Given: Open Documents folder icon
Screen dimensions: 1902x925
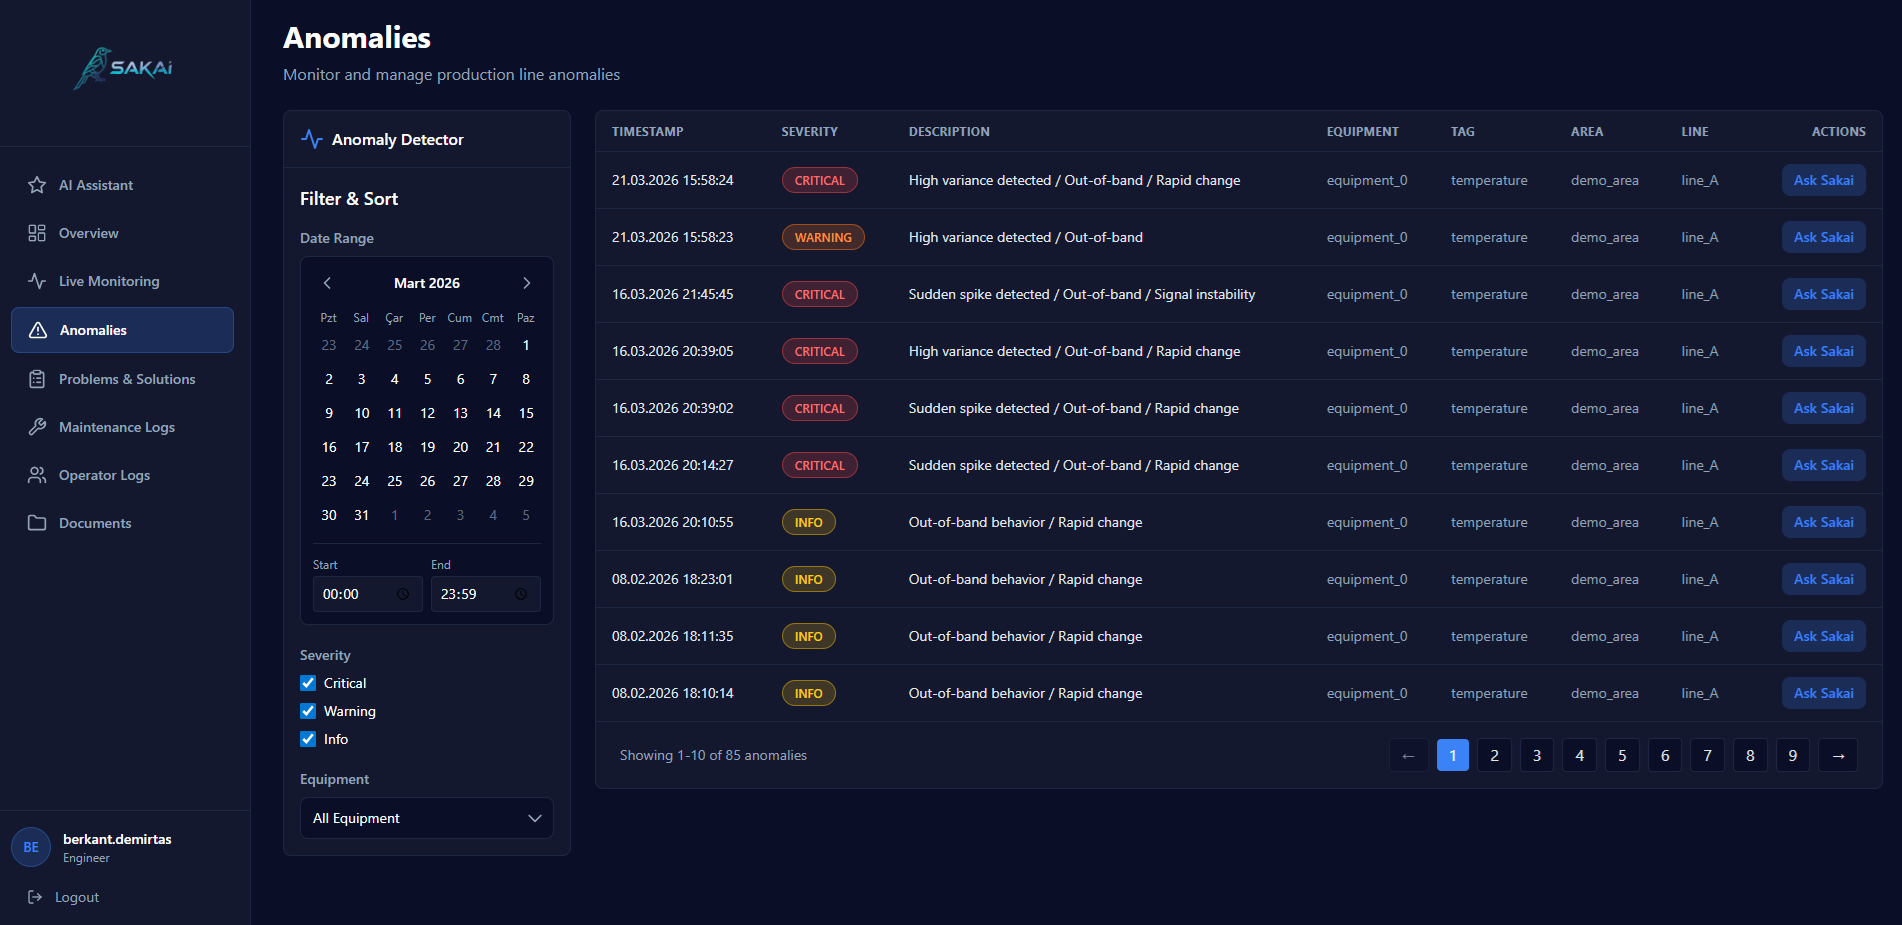Looking at the screenshot, I should 37,523.
